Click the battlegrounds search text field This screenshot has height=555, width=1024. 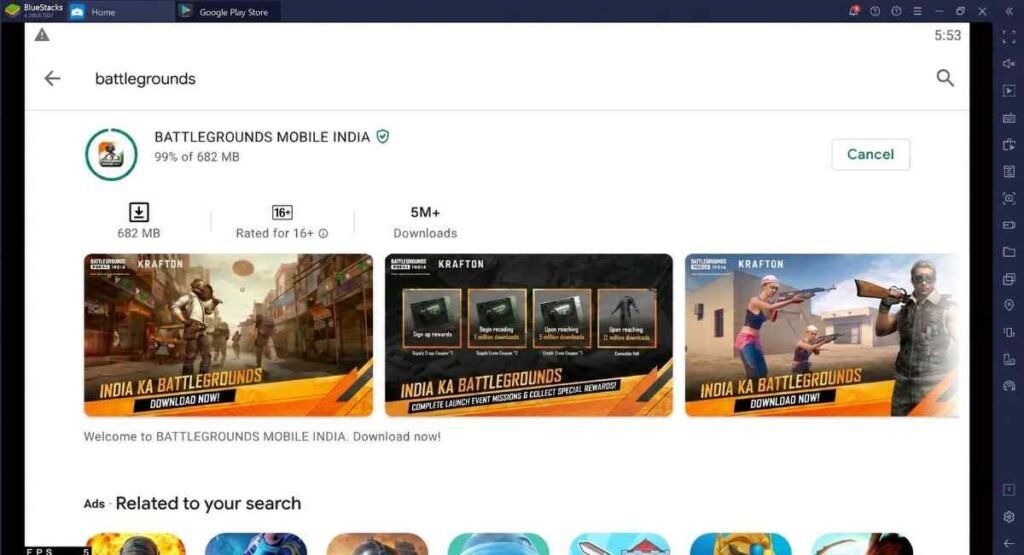145,78
